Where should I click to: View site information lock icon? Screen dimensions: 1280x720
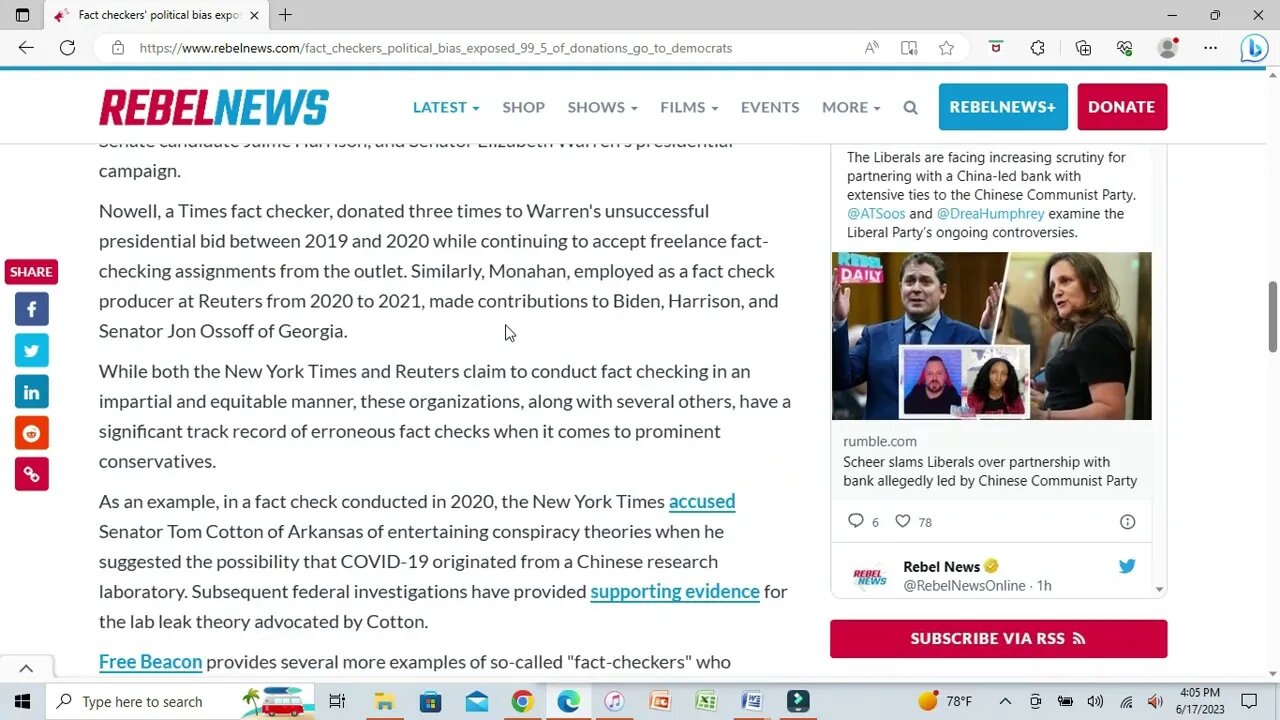[118, 48]
